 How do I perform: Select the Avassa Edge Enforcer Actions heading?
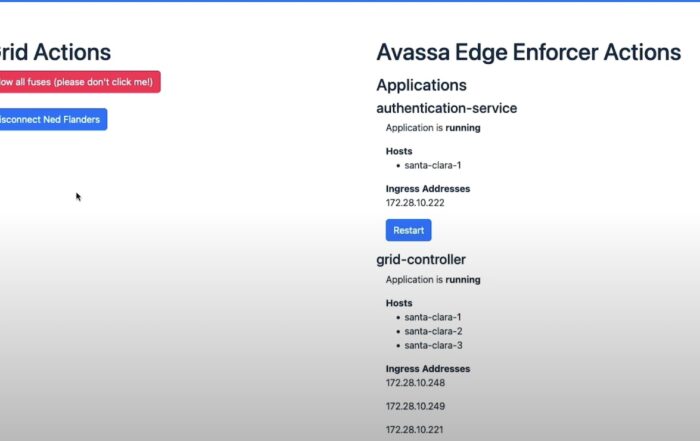pyautogui.click(x=529, y=52)
